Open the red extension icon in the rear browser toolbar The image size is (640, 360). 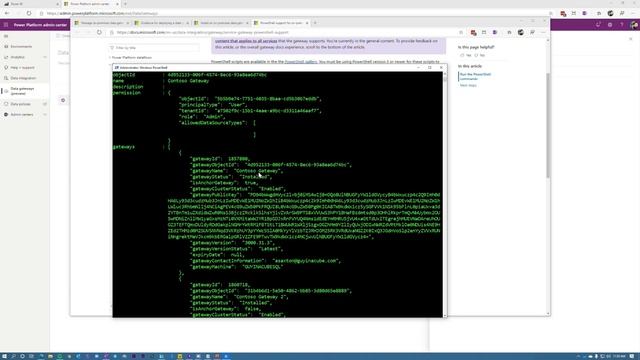tap(563, 13)
